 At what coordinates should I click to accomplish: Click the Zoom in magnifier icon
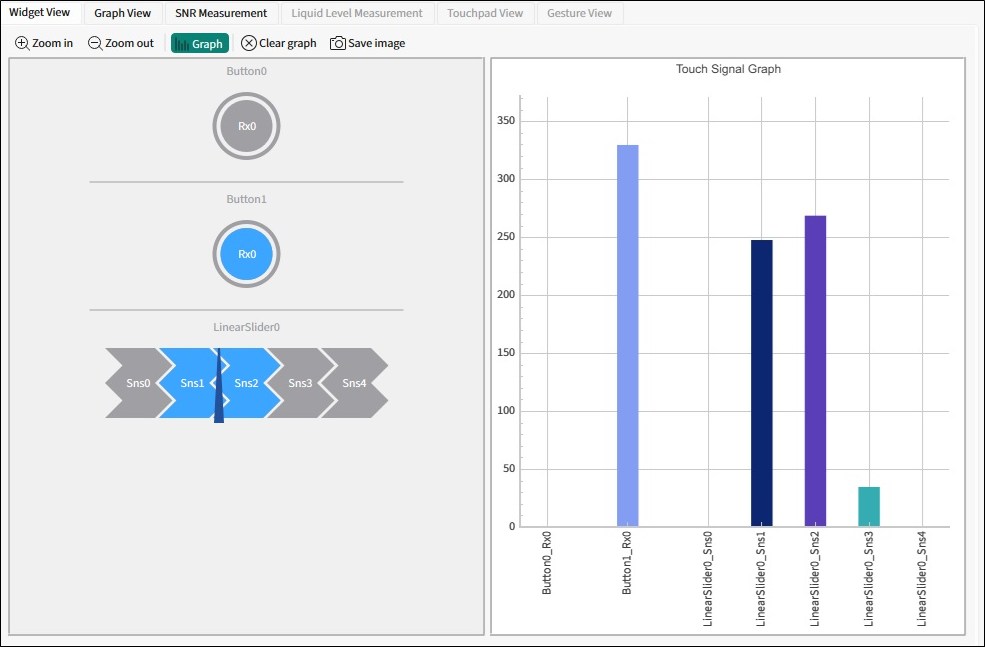point(23,43)
